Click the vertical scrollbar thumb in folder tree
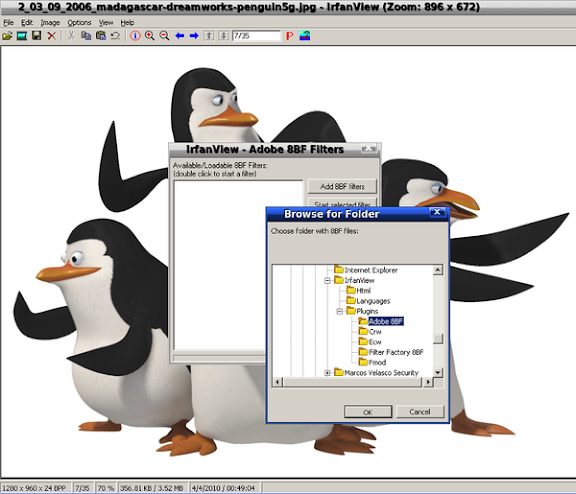Screen dimensions: 576x494 click(x=438, y=338)
